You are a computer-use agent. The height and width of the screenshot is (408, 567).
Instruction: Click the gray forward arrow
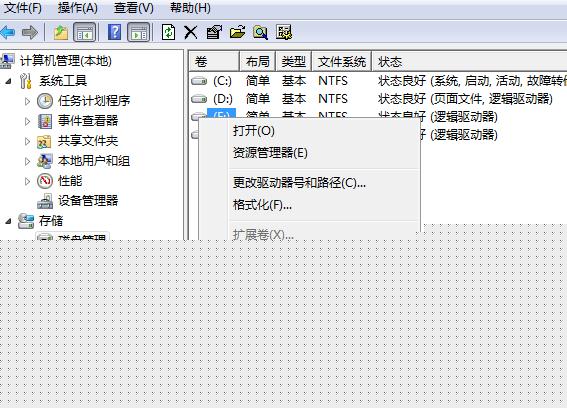[30, 33]
